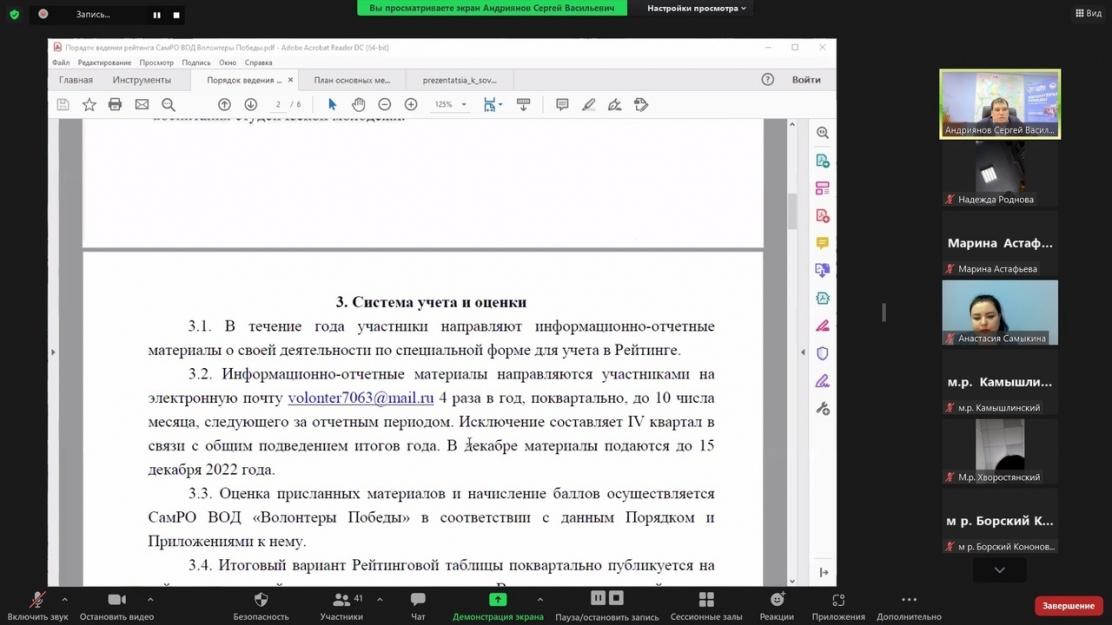Pause the recording in the Zoom toolbar
Viewport: 1112px width, 625px height.
coord(598,598)
